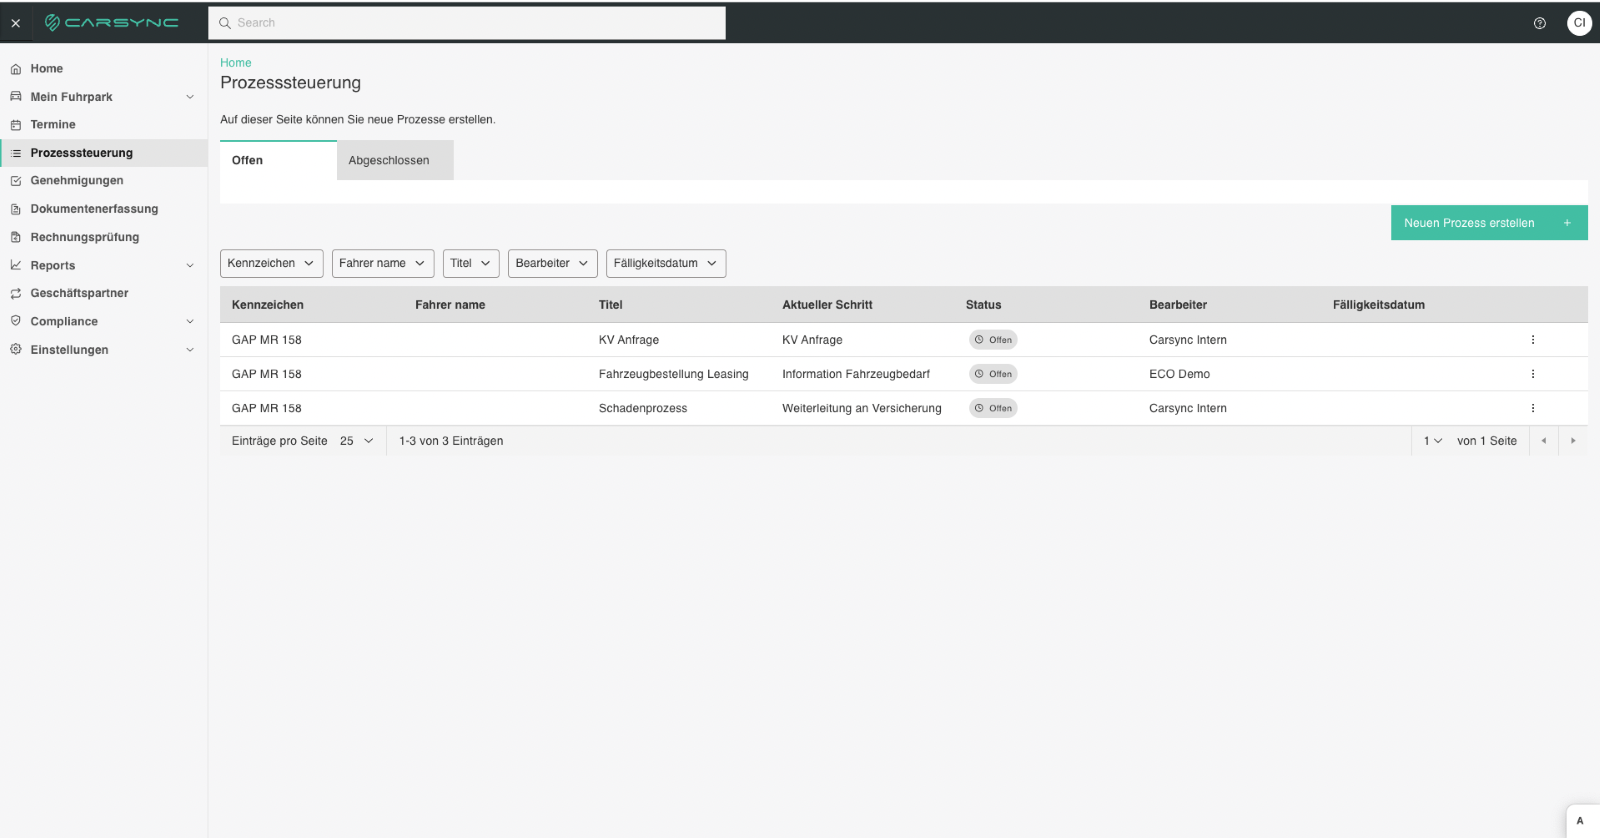
Task: Open the Fälligkeitsdatum filter dropdown
Action: [666, 263]
